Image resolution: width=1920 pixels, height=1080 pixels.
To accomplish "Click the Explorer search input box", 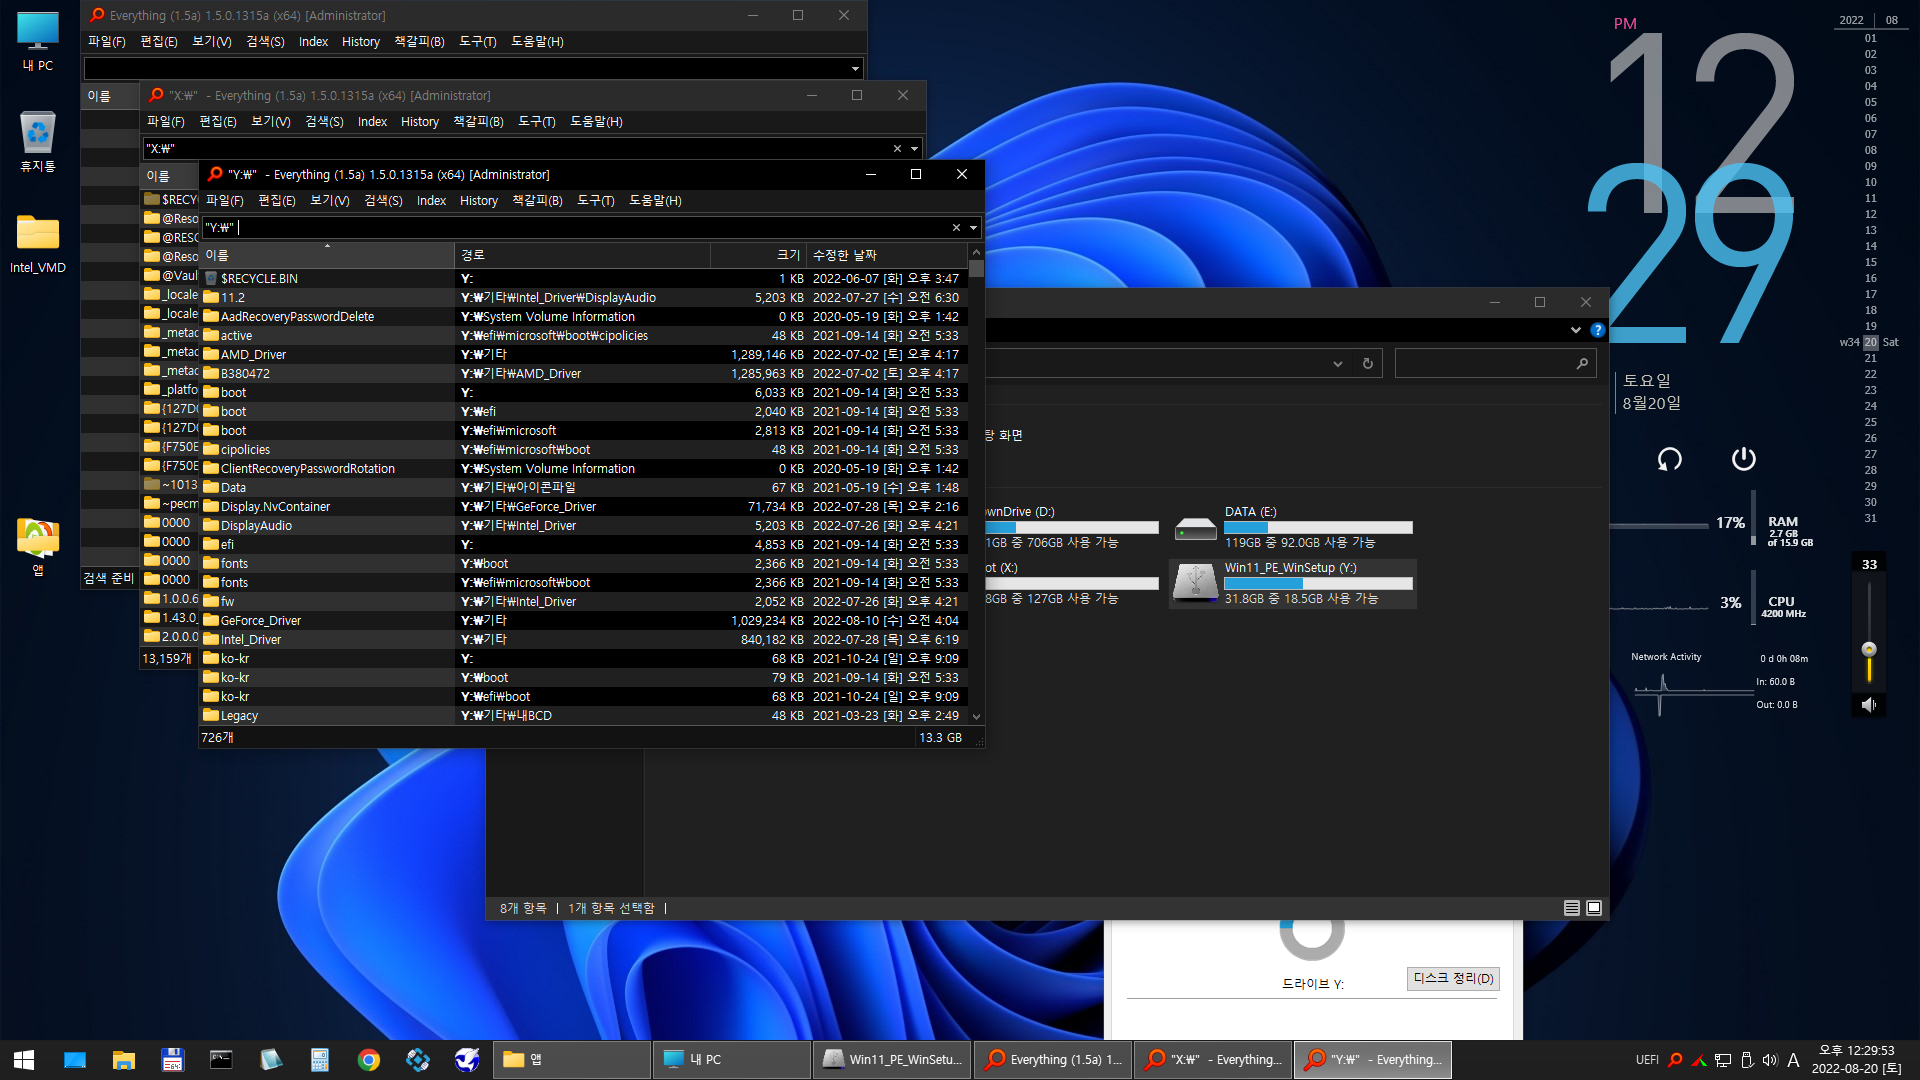I will [1484, 363].
